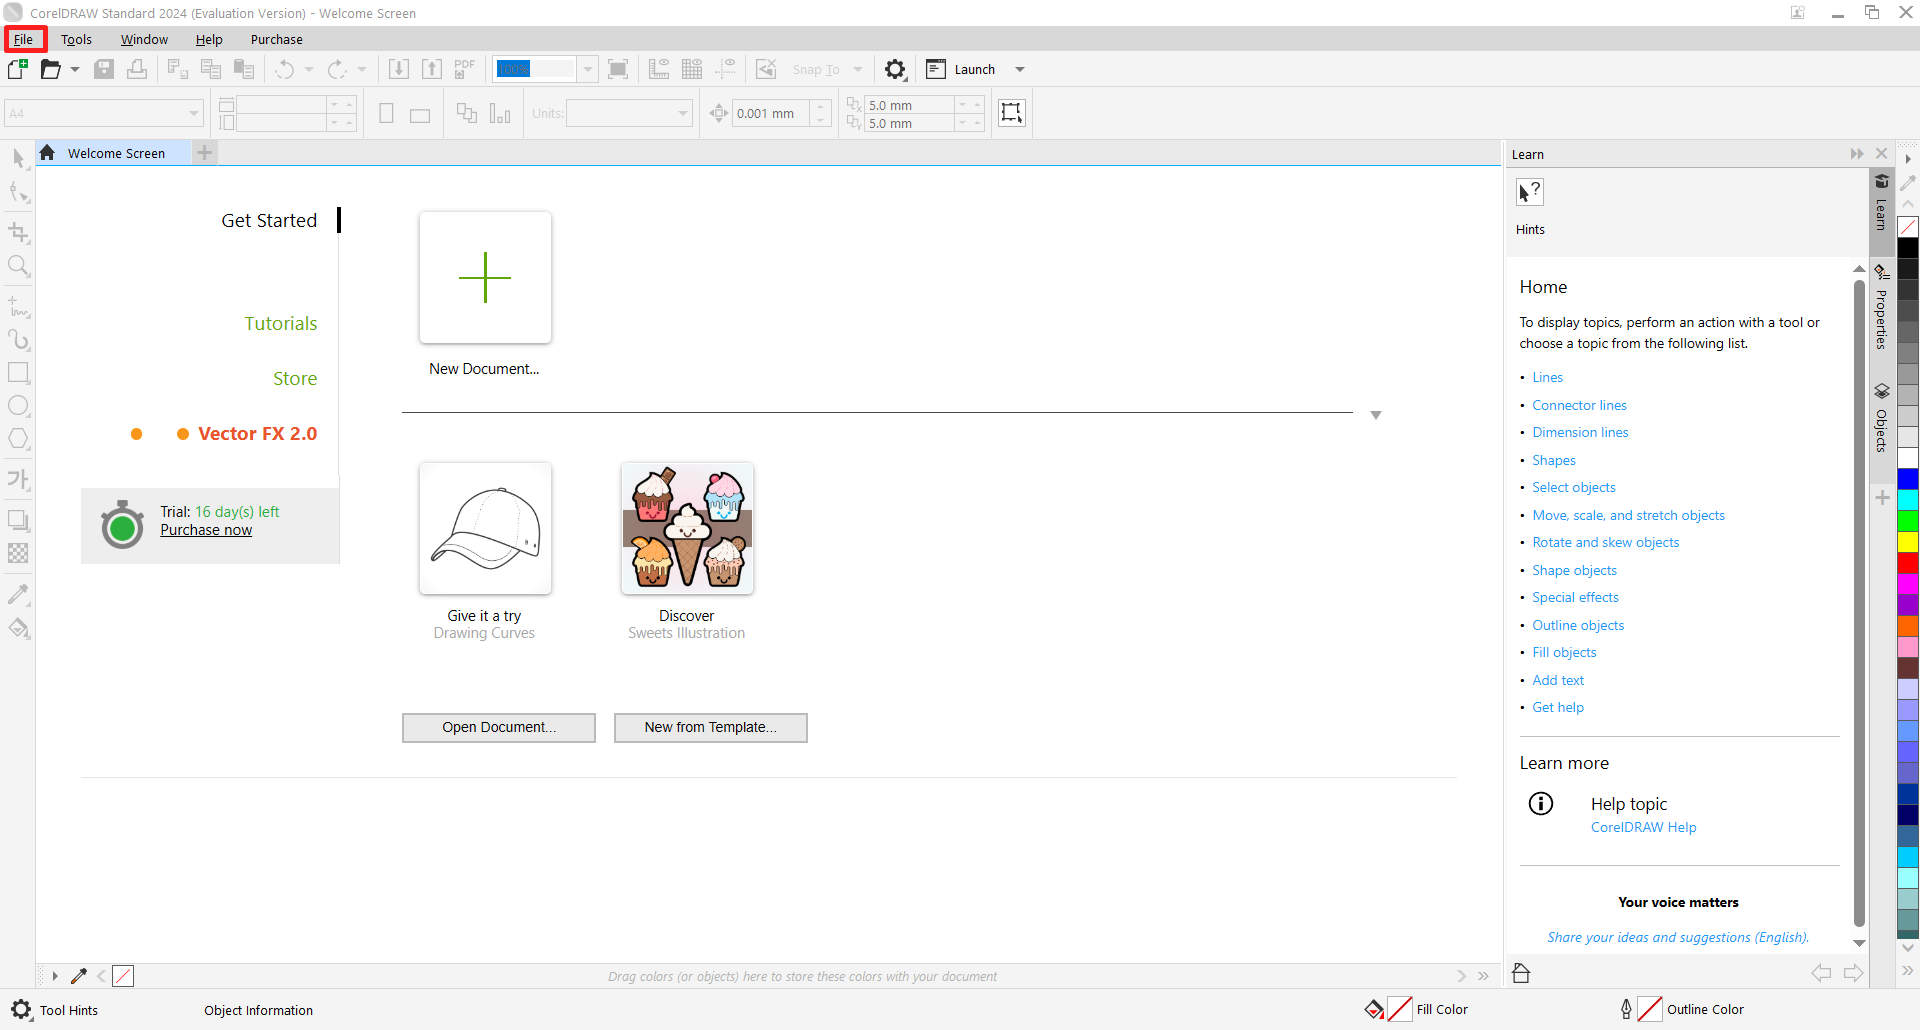Click the Treat as filled frame icon
The height and width of the screenshot is (1030, 1920).
pyautogui.click(x=1012, y=113)
